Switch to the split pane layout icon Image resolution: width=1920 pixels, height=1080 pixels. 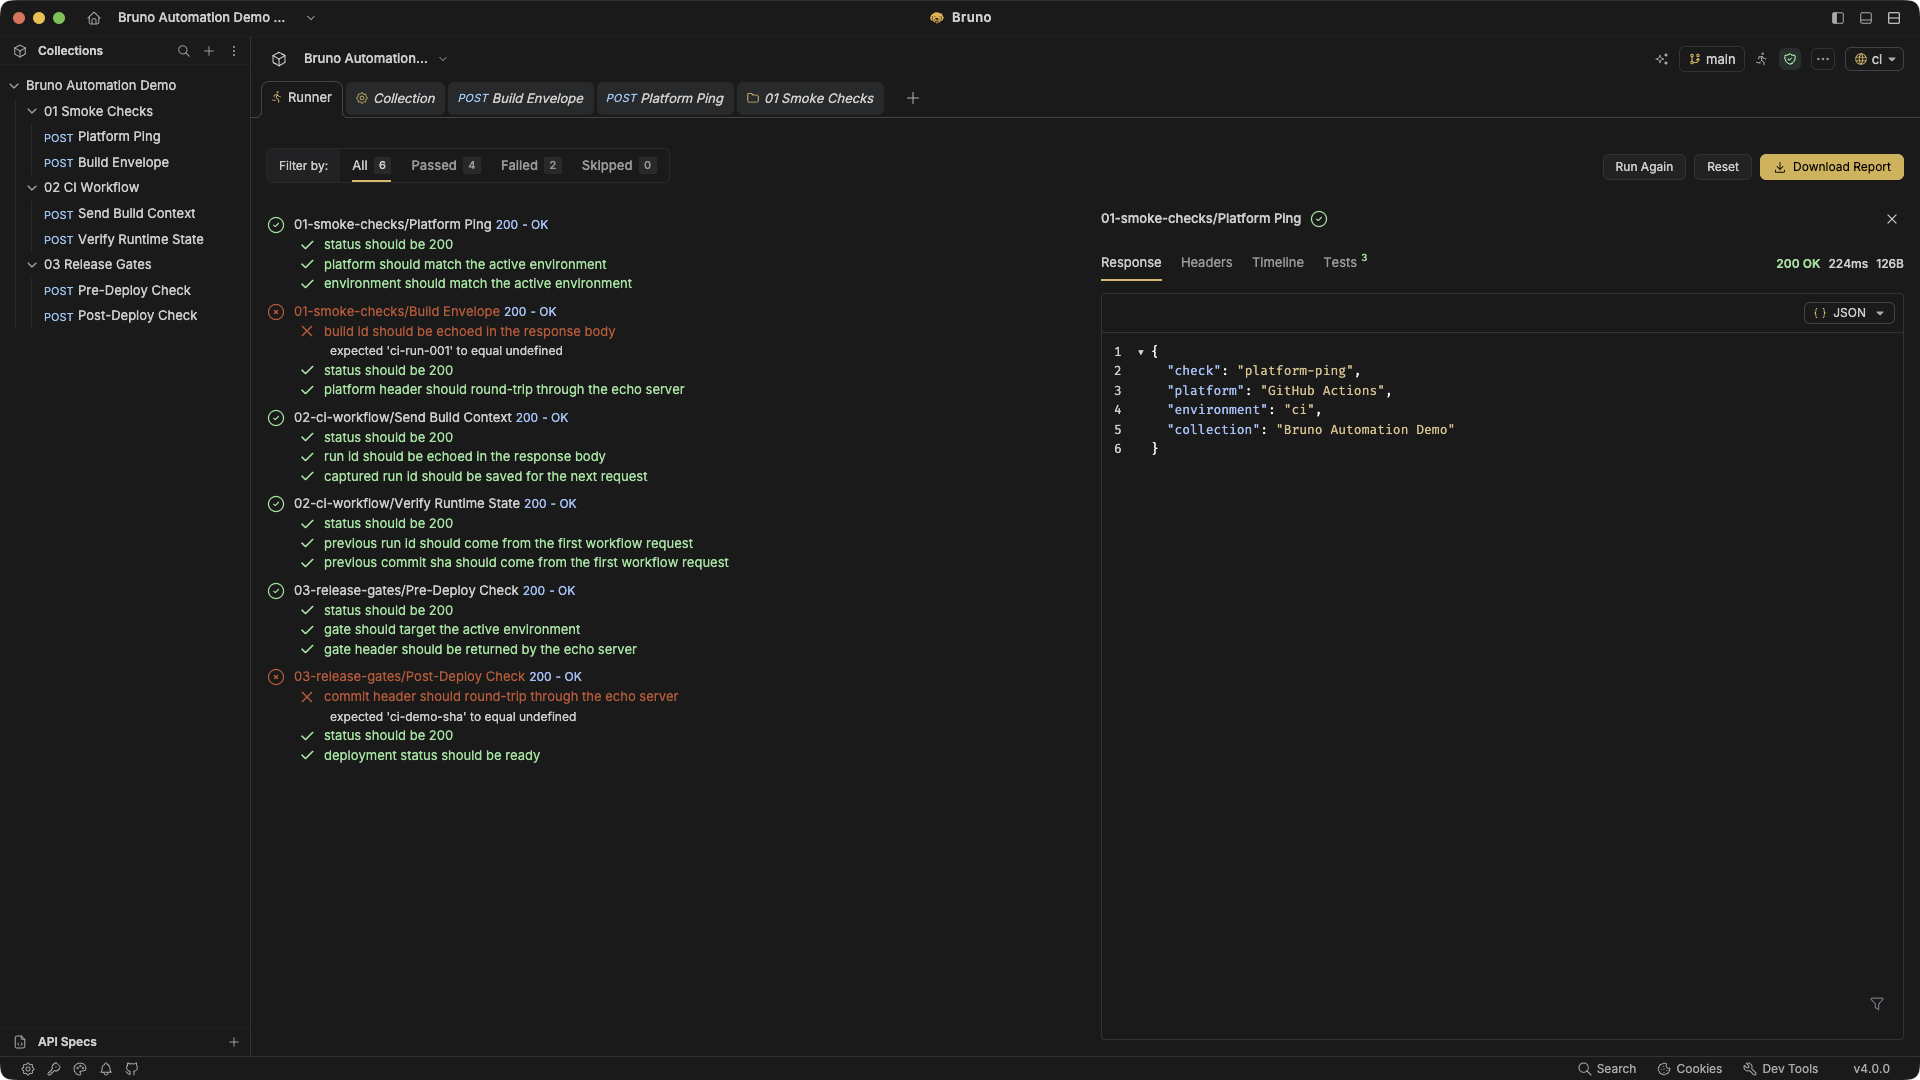[1894, 18]
